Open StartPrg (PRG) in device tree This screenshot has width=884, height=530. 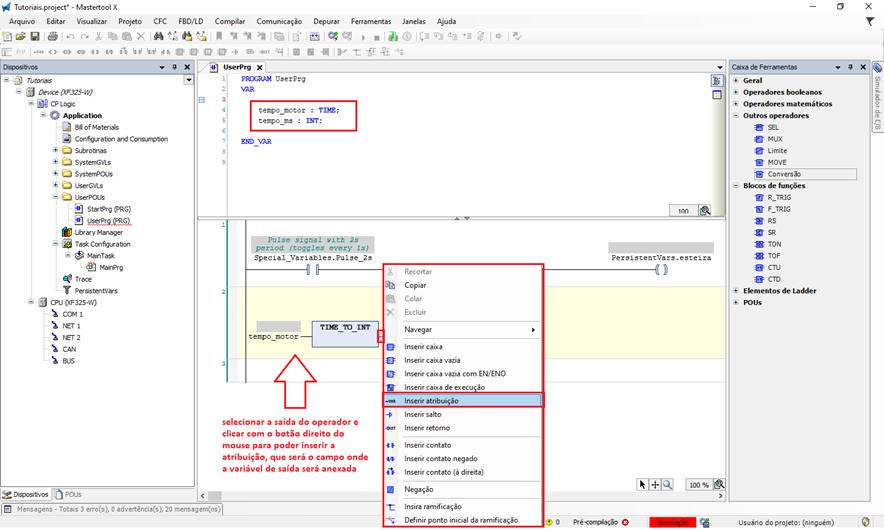coord(108,209)
